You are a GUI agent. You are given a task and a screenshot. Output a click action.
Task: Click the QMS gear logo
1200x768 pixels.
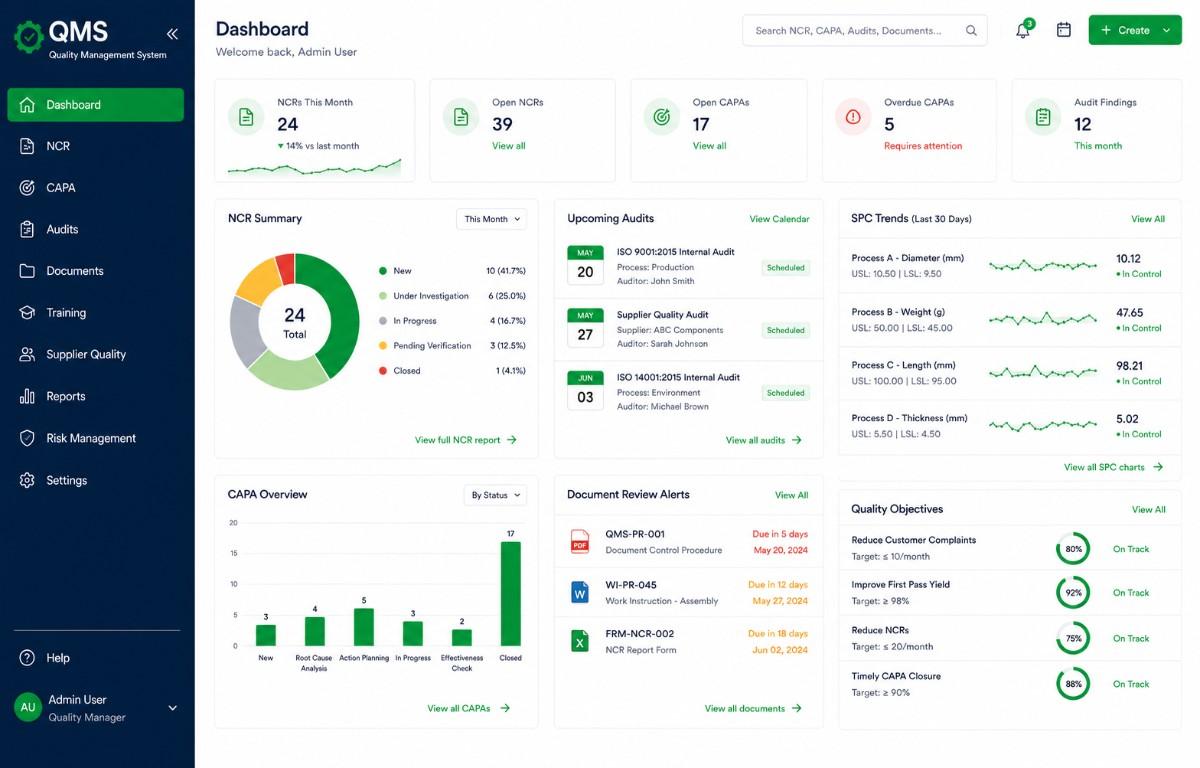[28, 37]
